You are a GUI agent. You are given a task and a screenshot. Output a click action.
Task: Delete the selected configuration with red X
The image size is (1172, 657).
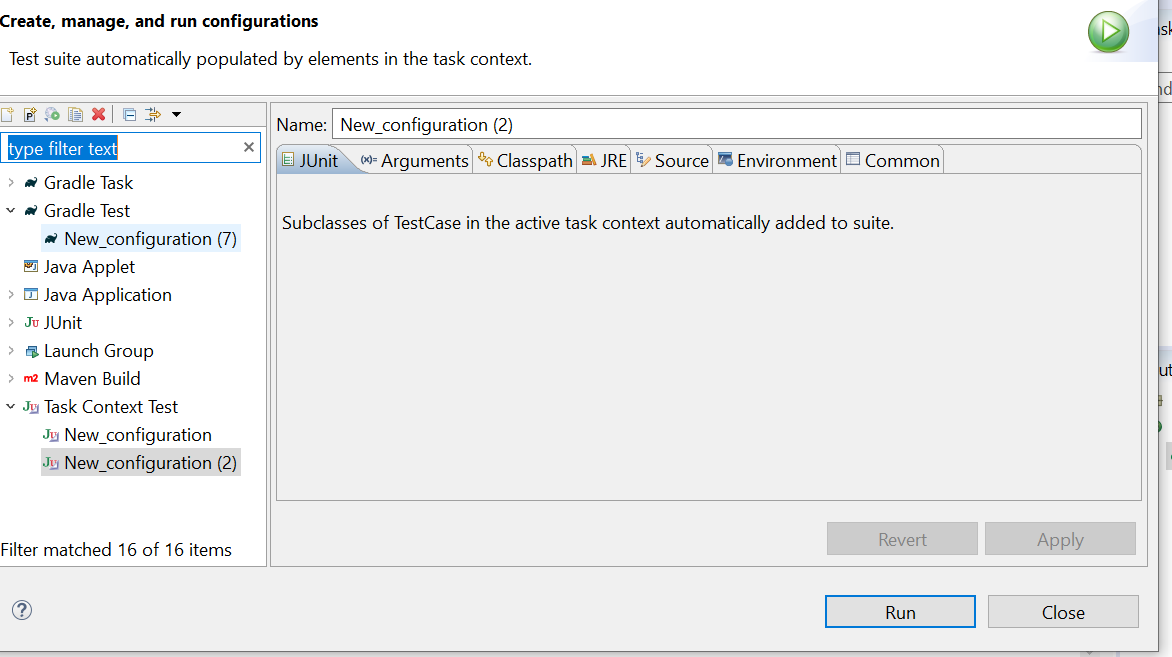click(x=98, y=115)
